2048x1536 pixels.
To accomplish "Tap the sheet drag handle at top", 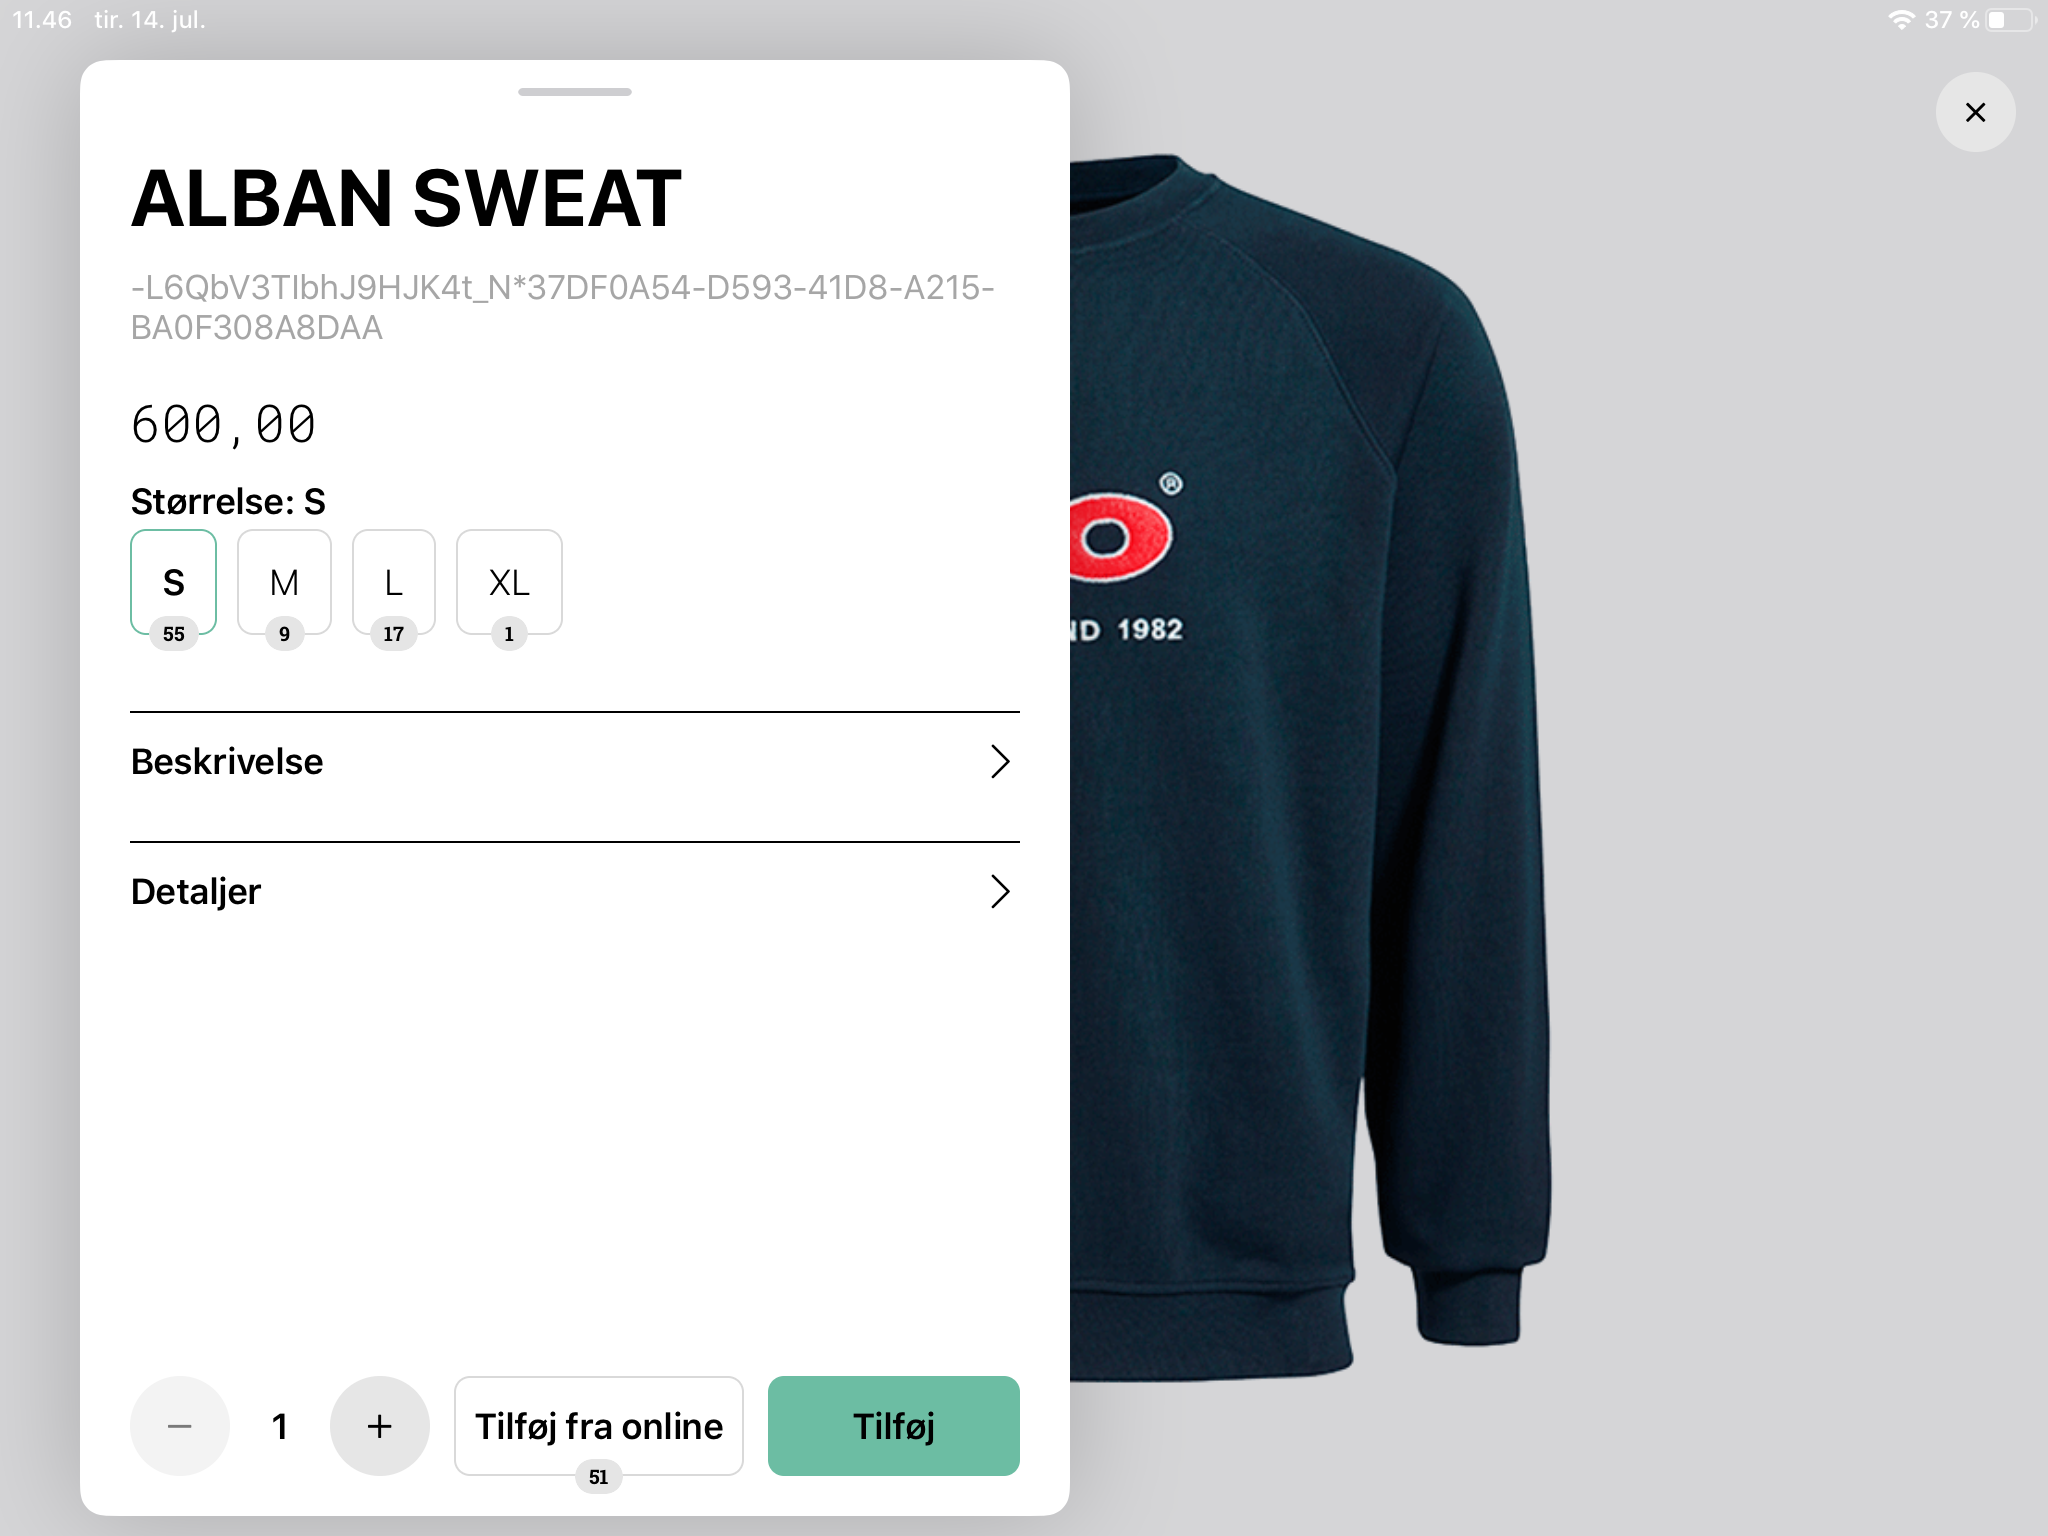I will (575, 92).
